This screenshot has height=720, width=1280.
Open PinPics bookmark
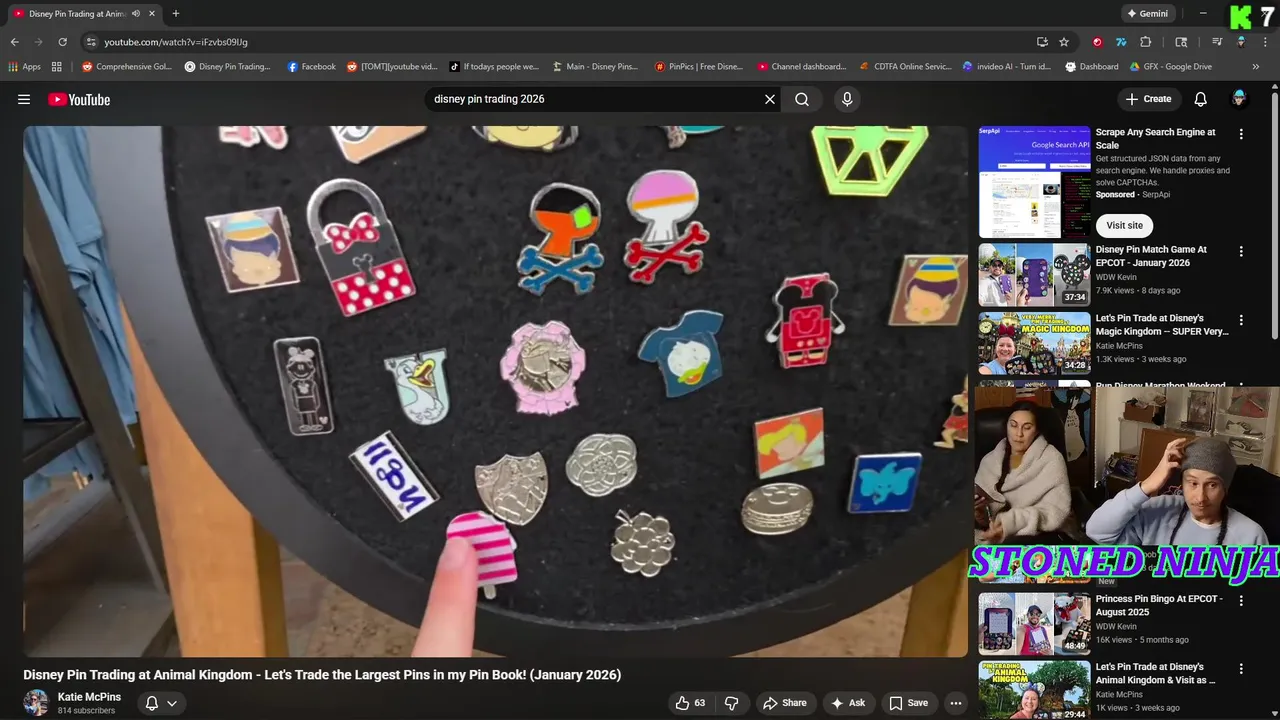click(x=699, y=67)
